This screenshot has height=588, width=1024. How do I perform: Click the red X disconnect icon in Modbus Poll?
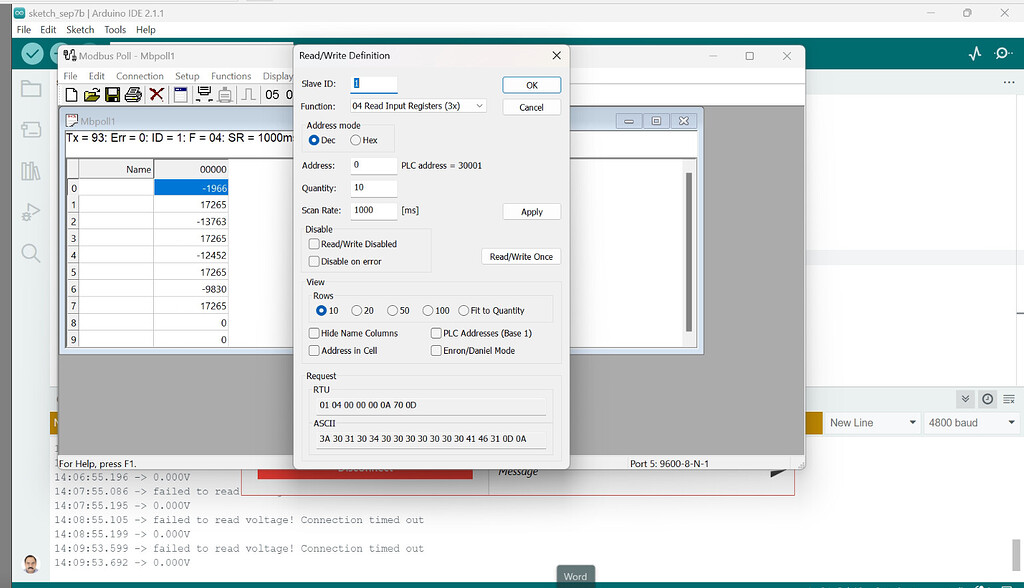click(x=156, y=94)
